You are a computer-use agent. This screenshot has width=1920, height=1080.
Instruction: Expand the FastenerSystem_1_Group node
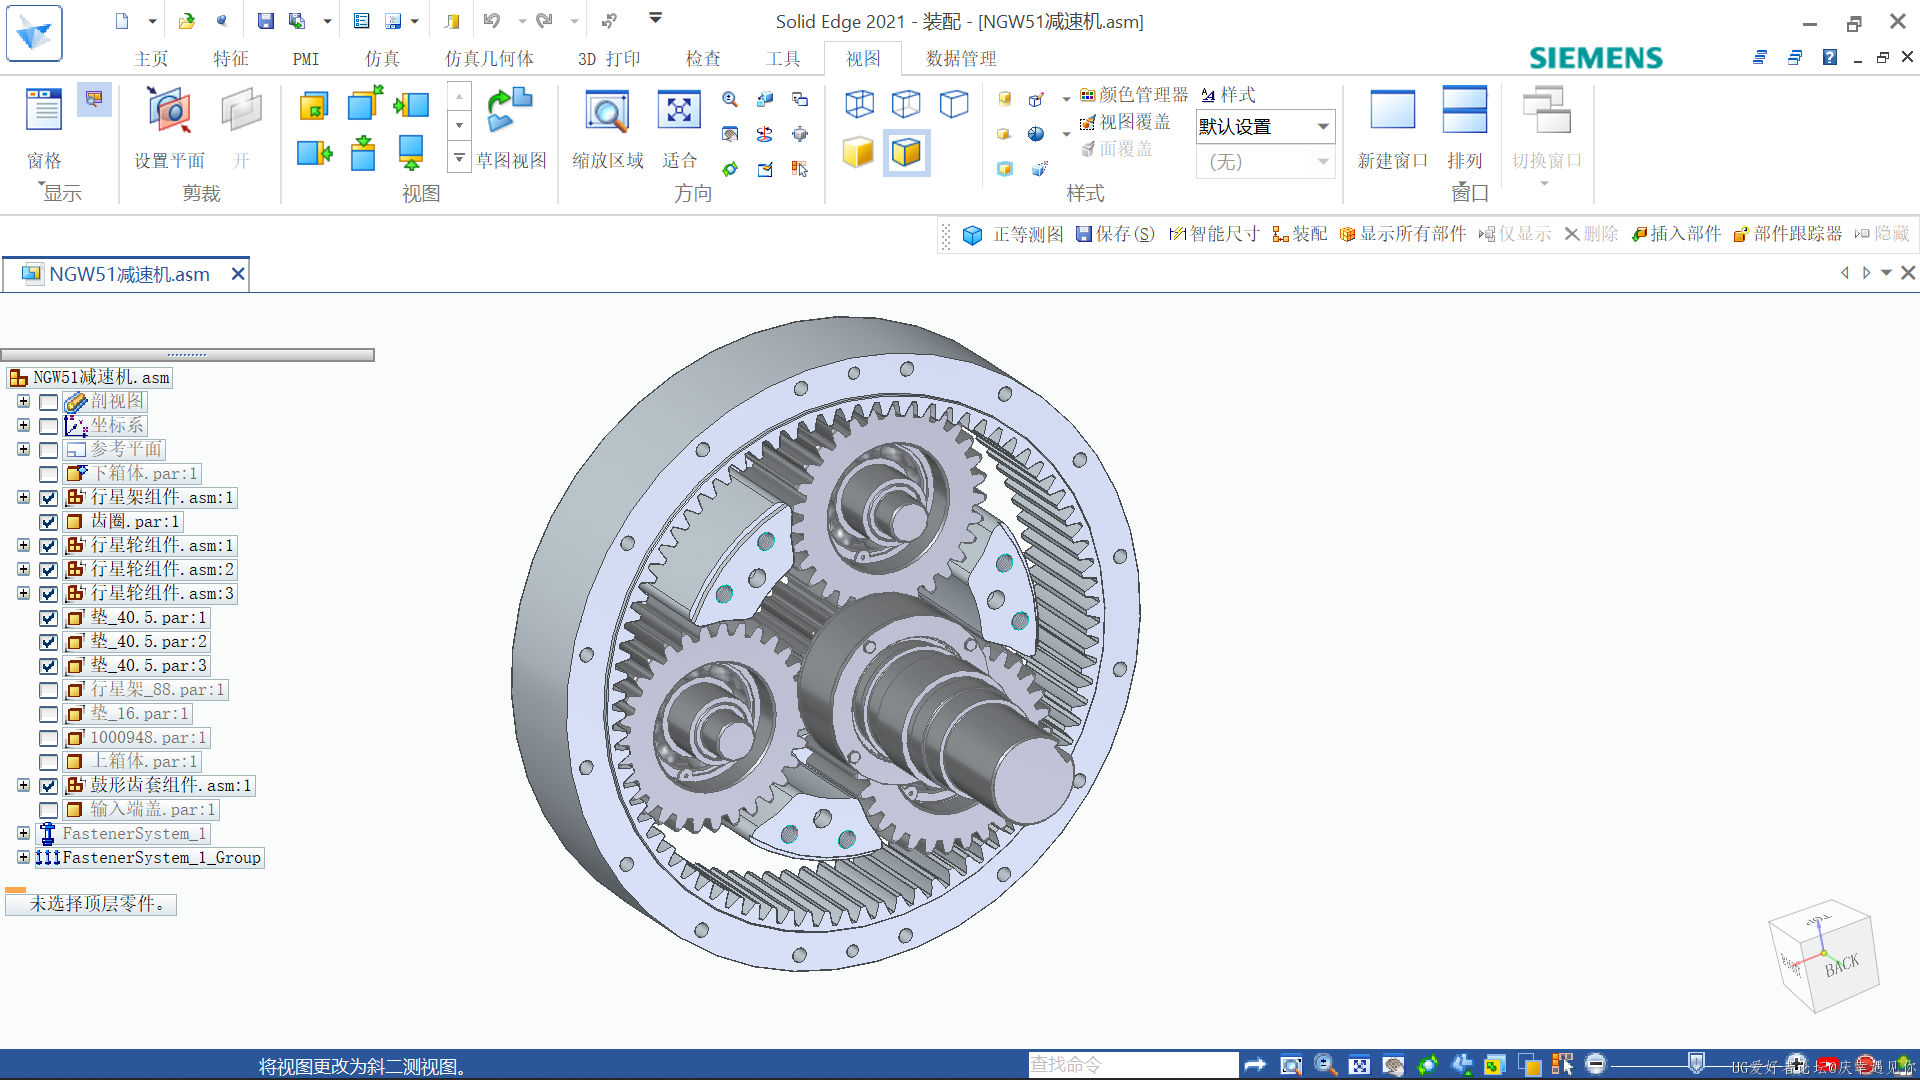[x=23, y=857]
